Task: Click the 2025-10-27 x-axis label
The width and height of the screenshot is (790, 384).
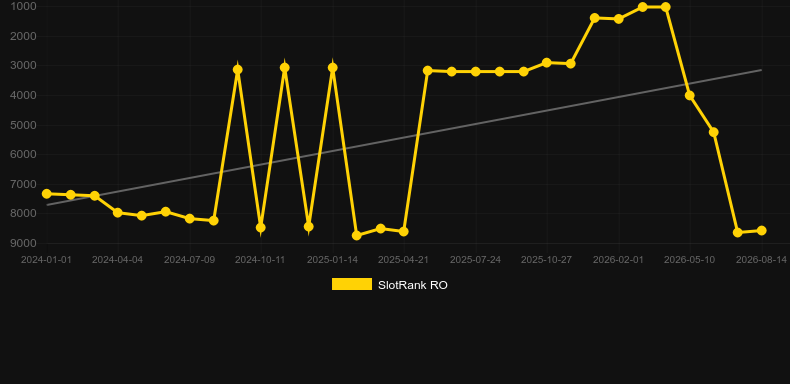Action: tap(546, 260)
